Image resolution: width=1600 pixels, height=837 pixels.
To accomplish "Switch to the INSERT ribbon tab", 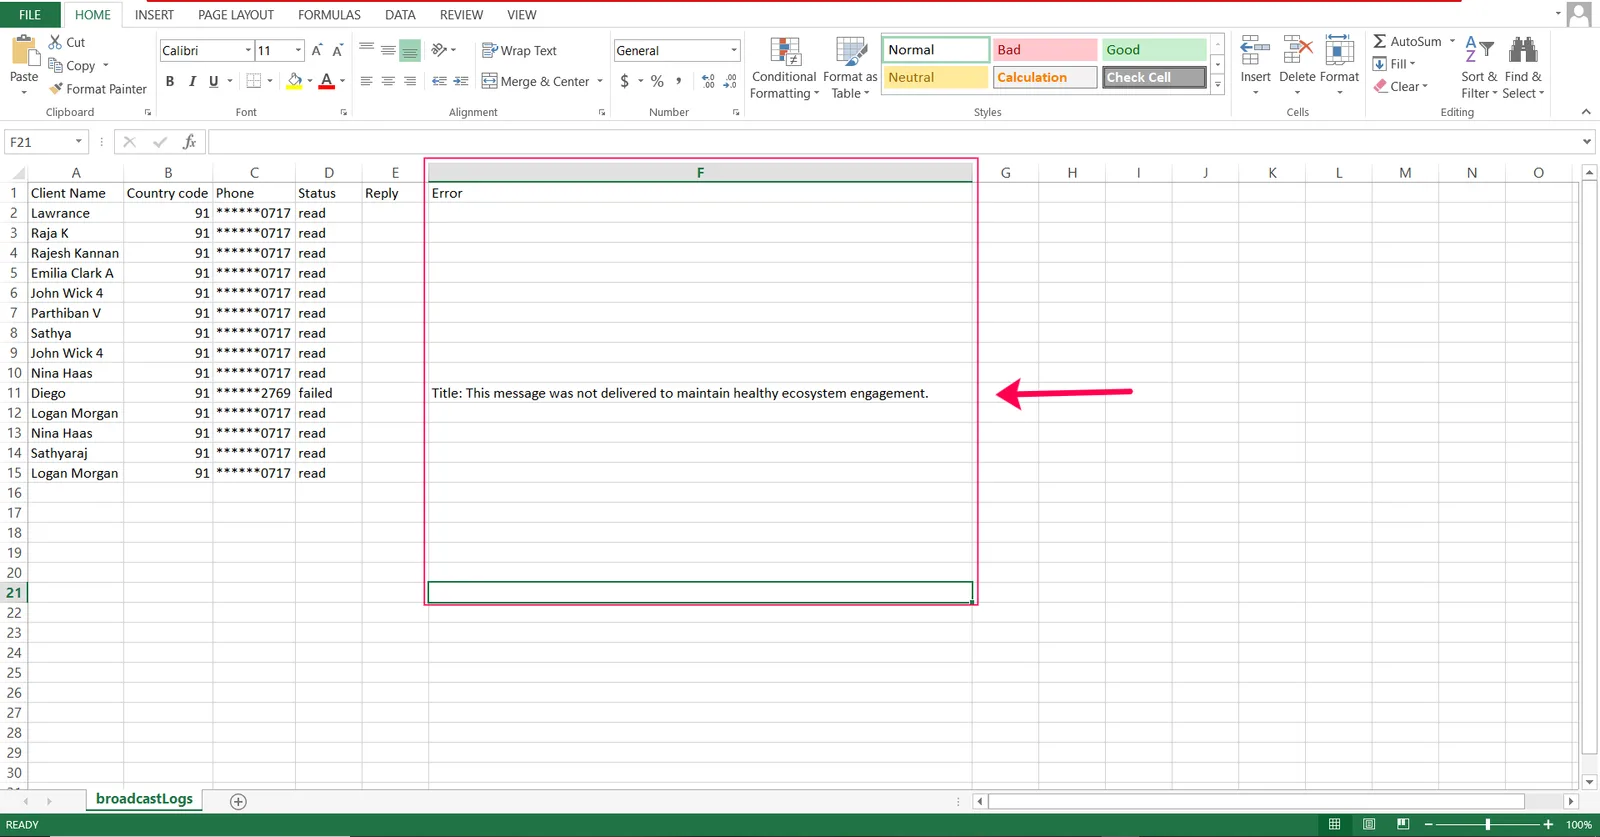I will tap(154, 15).
